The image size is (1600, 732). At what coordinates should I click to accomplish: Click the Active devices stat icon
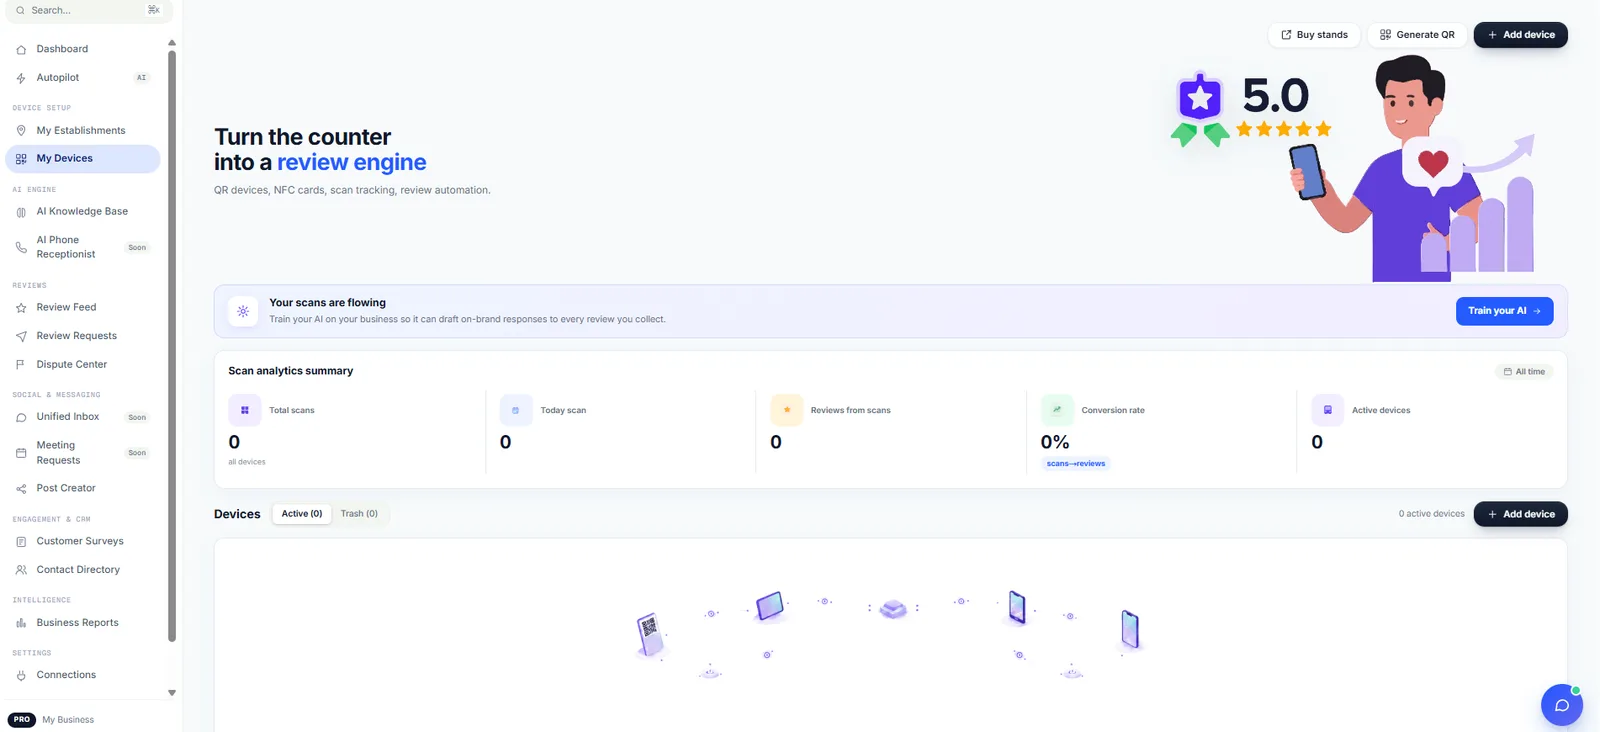click(1328, 410)
